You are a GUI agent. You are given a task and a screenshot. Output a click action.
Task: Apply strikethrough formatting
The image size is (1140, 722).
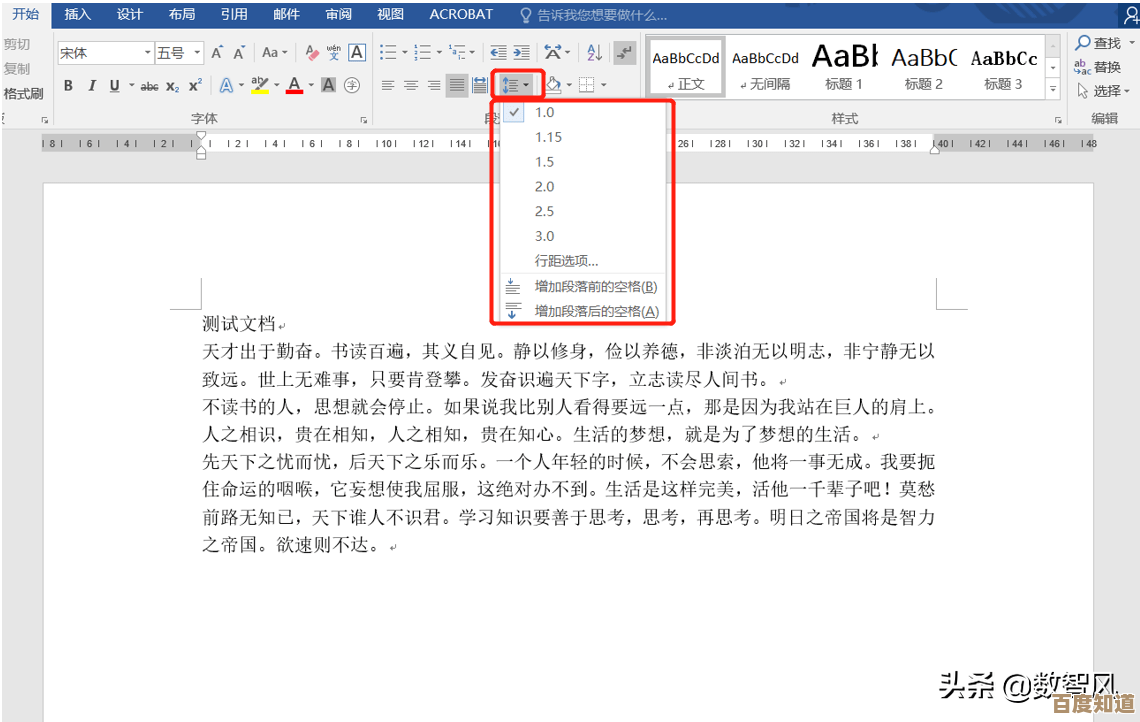click(x=149, y=85)
